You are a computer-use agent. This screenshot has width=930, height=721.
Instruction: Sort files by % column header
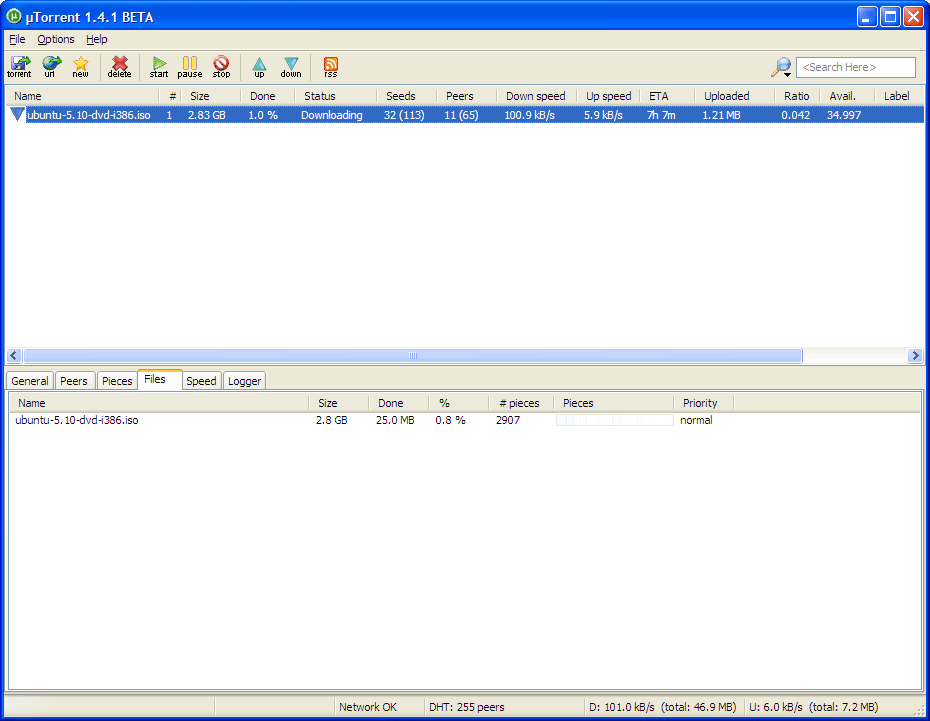tap(458, 403)
